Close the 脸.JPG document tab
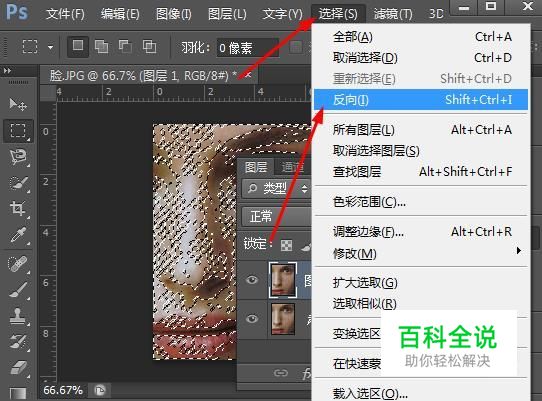This screenshot has width=542, height=401. [248, 75]
